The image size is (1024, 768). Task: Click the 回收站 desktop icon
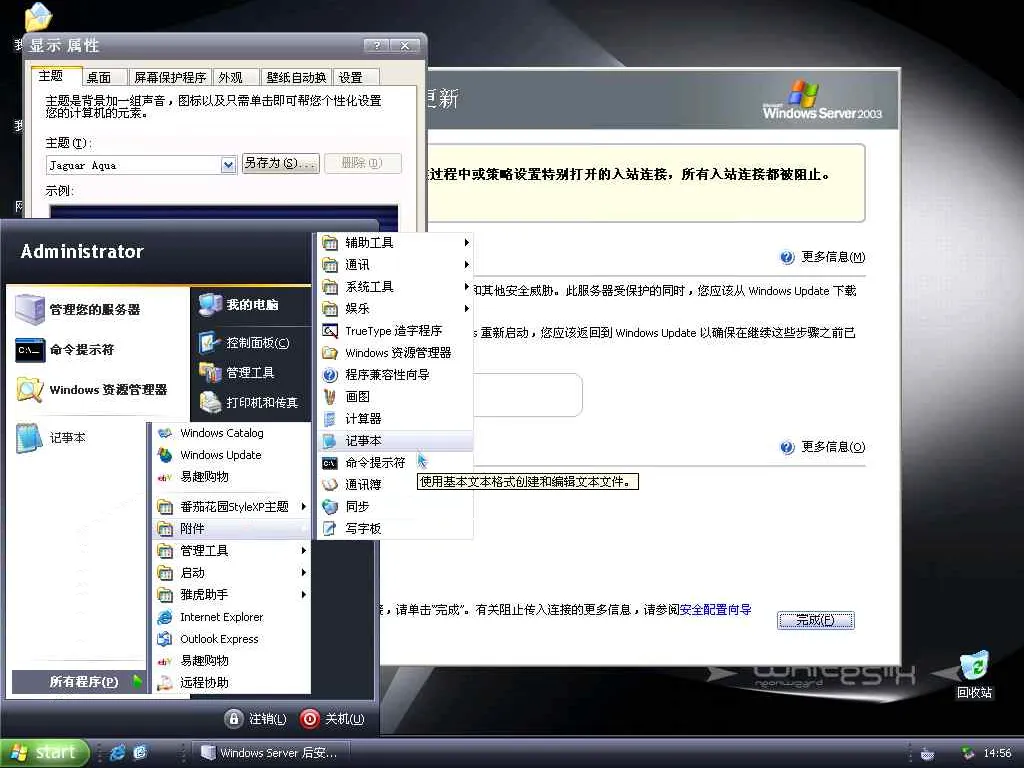974,675
